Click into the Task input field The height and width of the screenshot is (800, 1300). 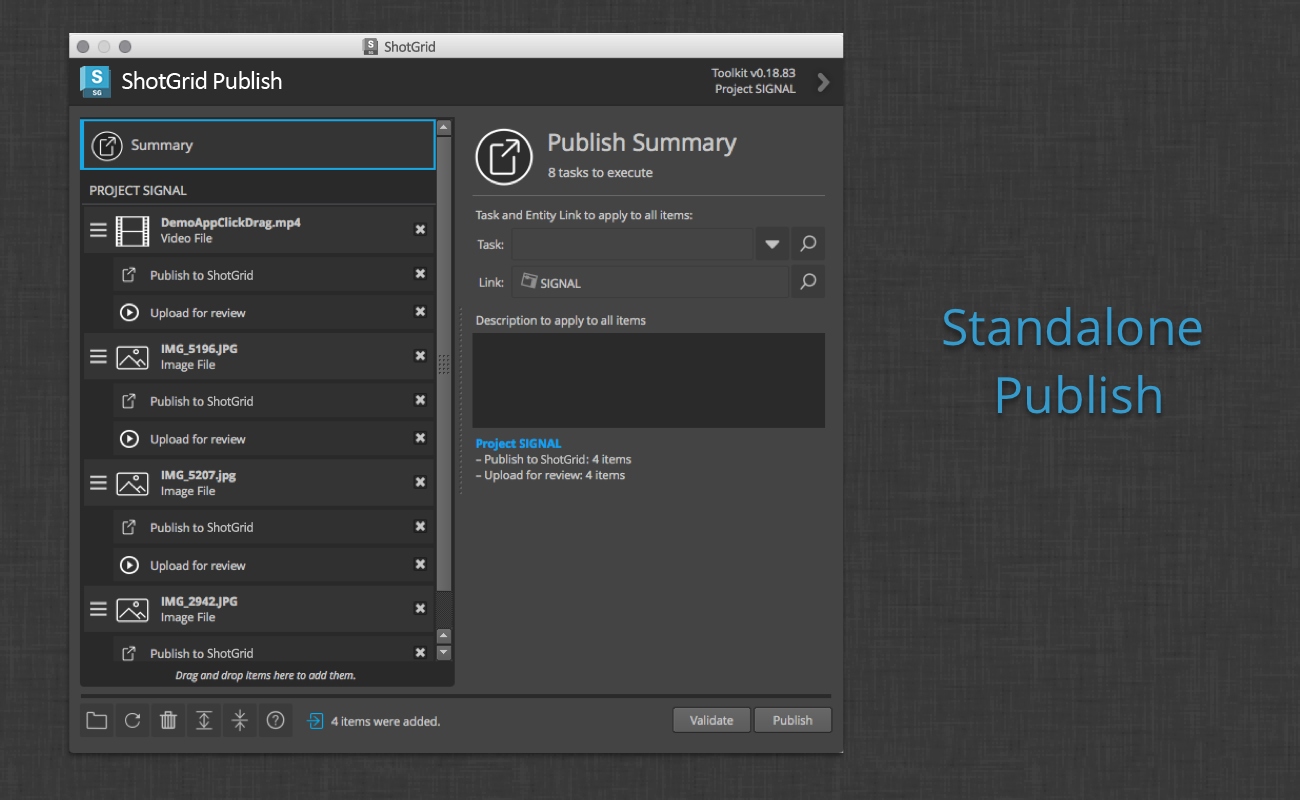632,244
